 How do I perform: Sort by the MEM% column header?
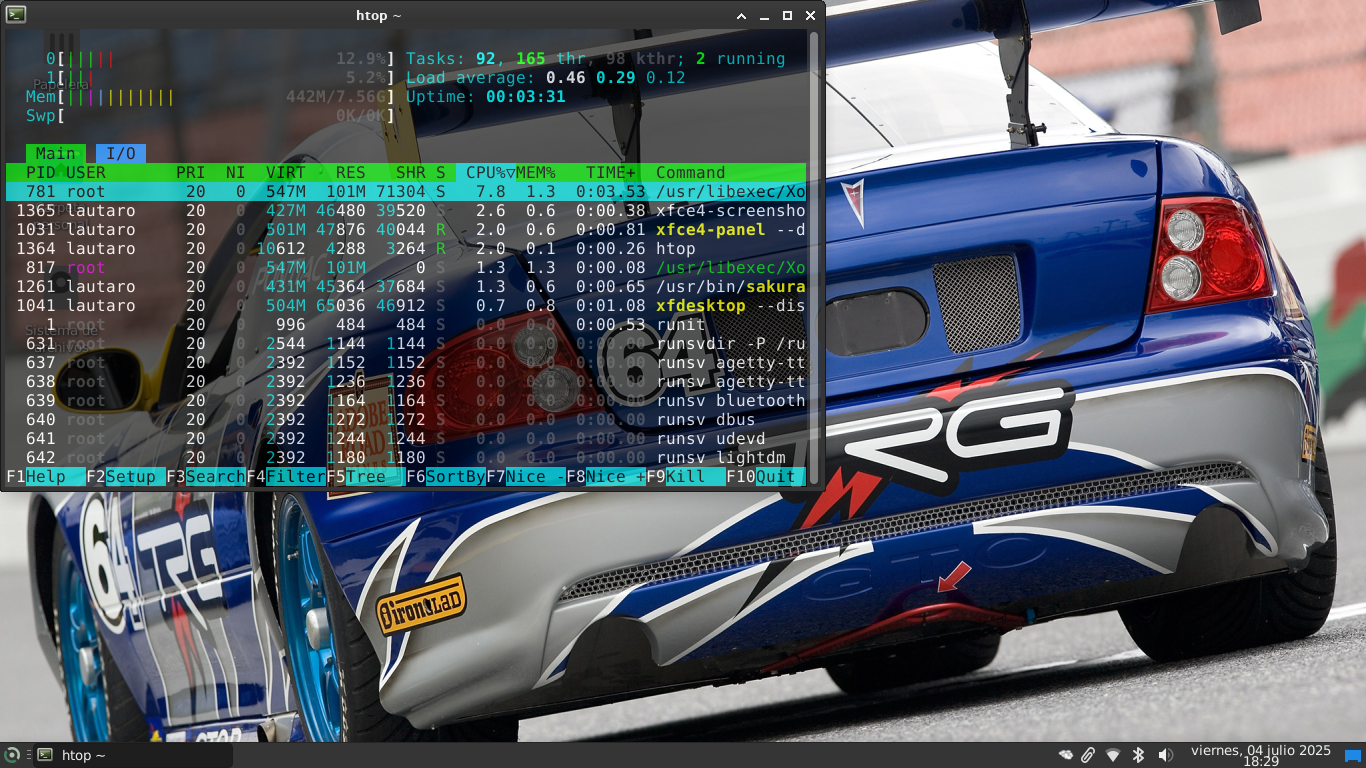[536, 173]
